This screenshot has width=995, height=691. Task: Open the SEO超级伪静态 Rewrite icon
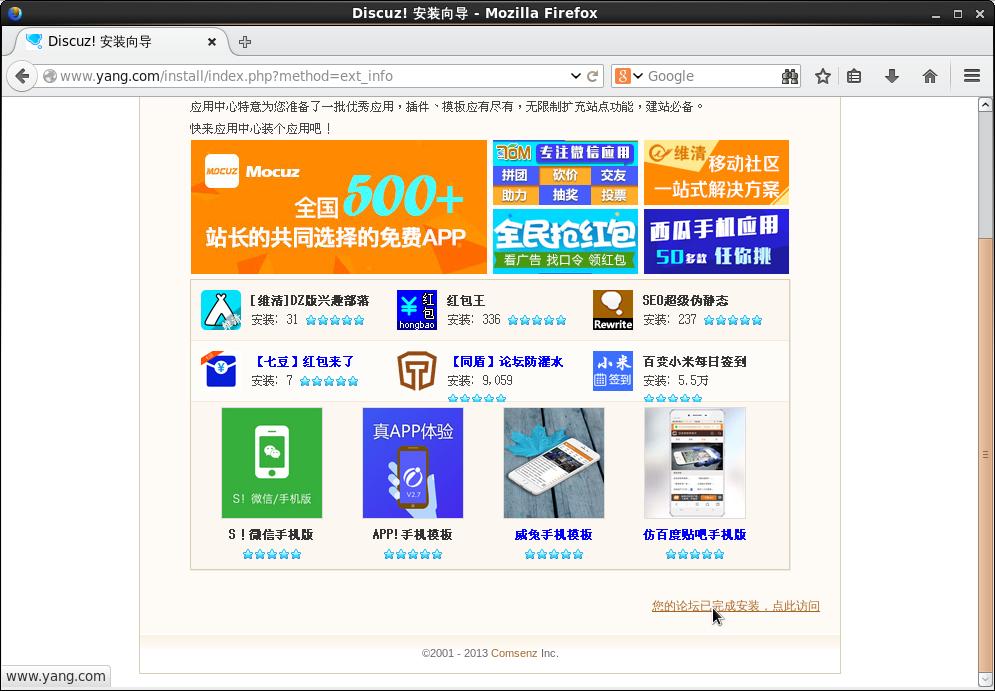tap(612, 310)
